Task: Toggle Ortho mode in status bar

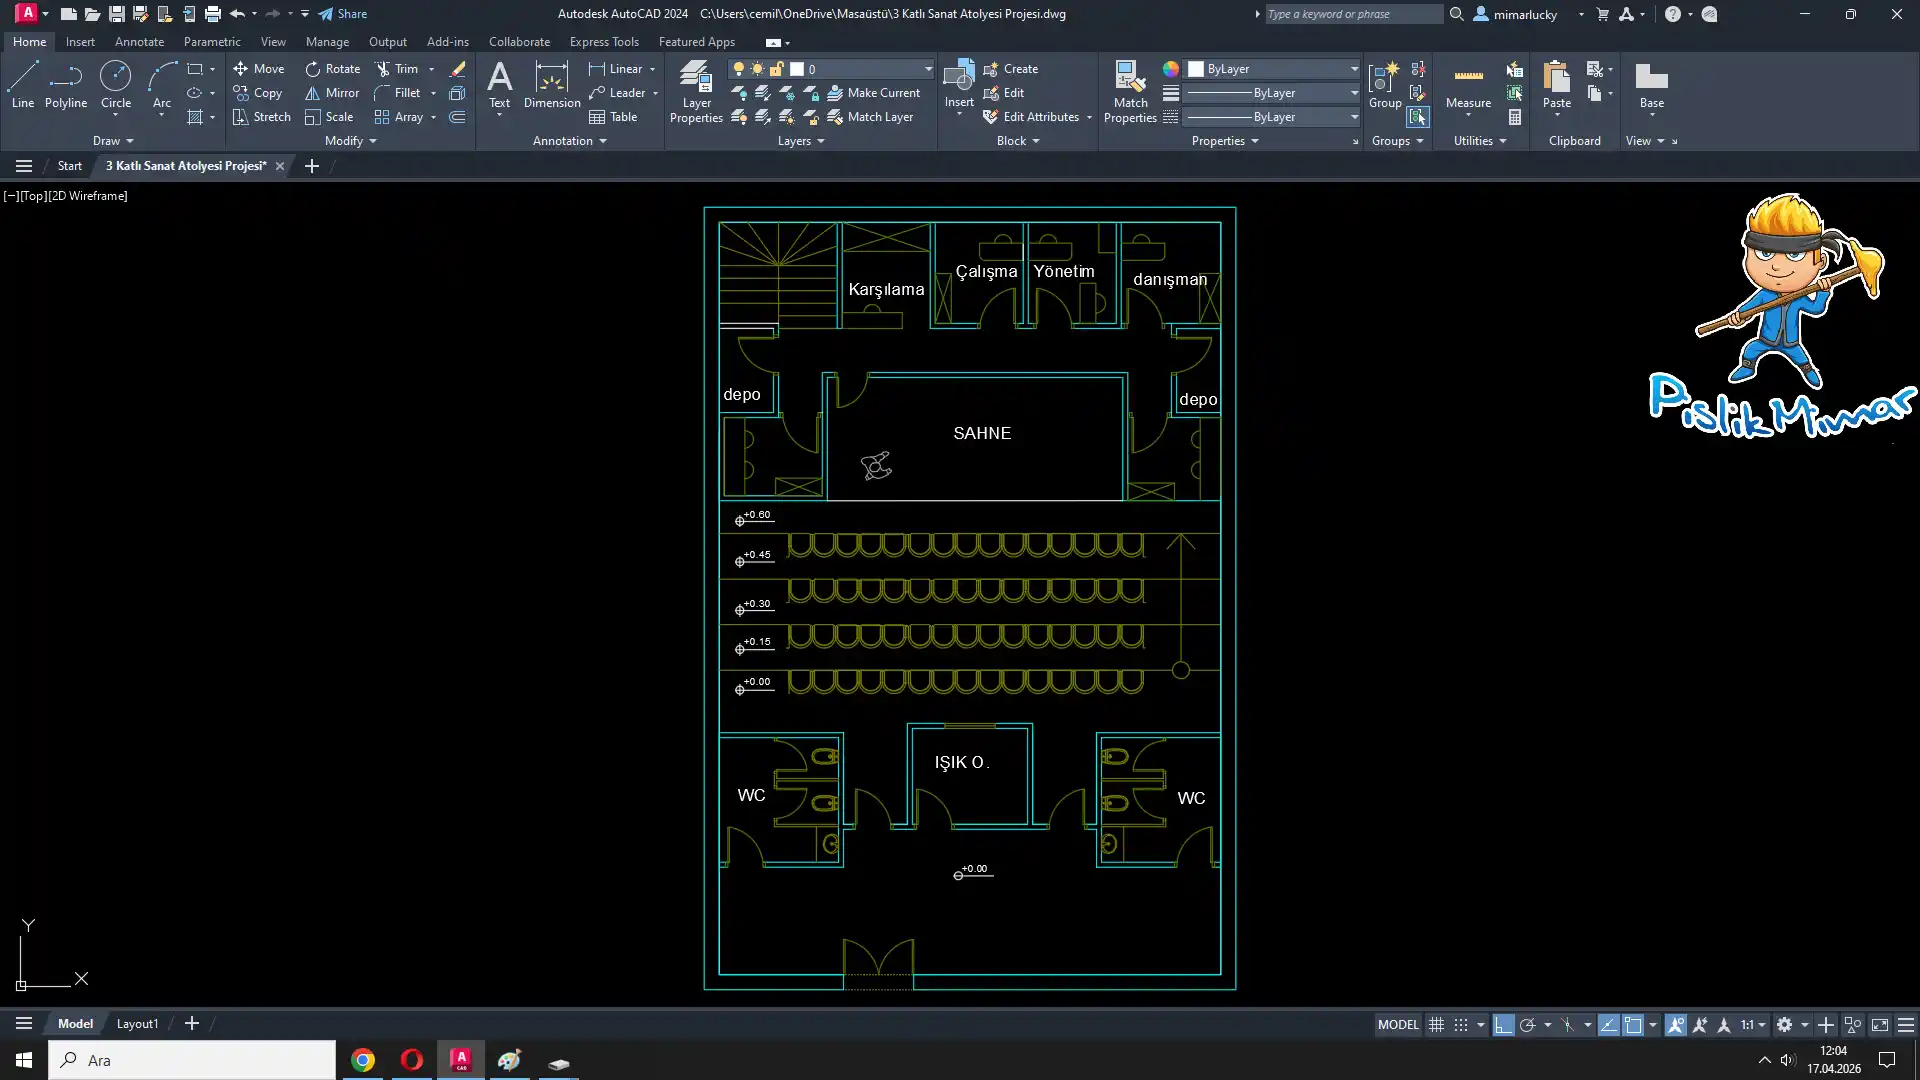Action: pos(1503,1025)
